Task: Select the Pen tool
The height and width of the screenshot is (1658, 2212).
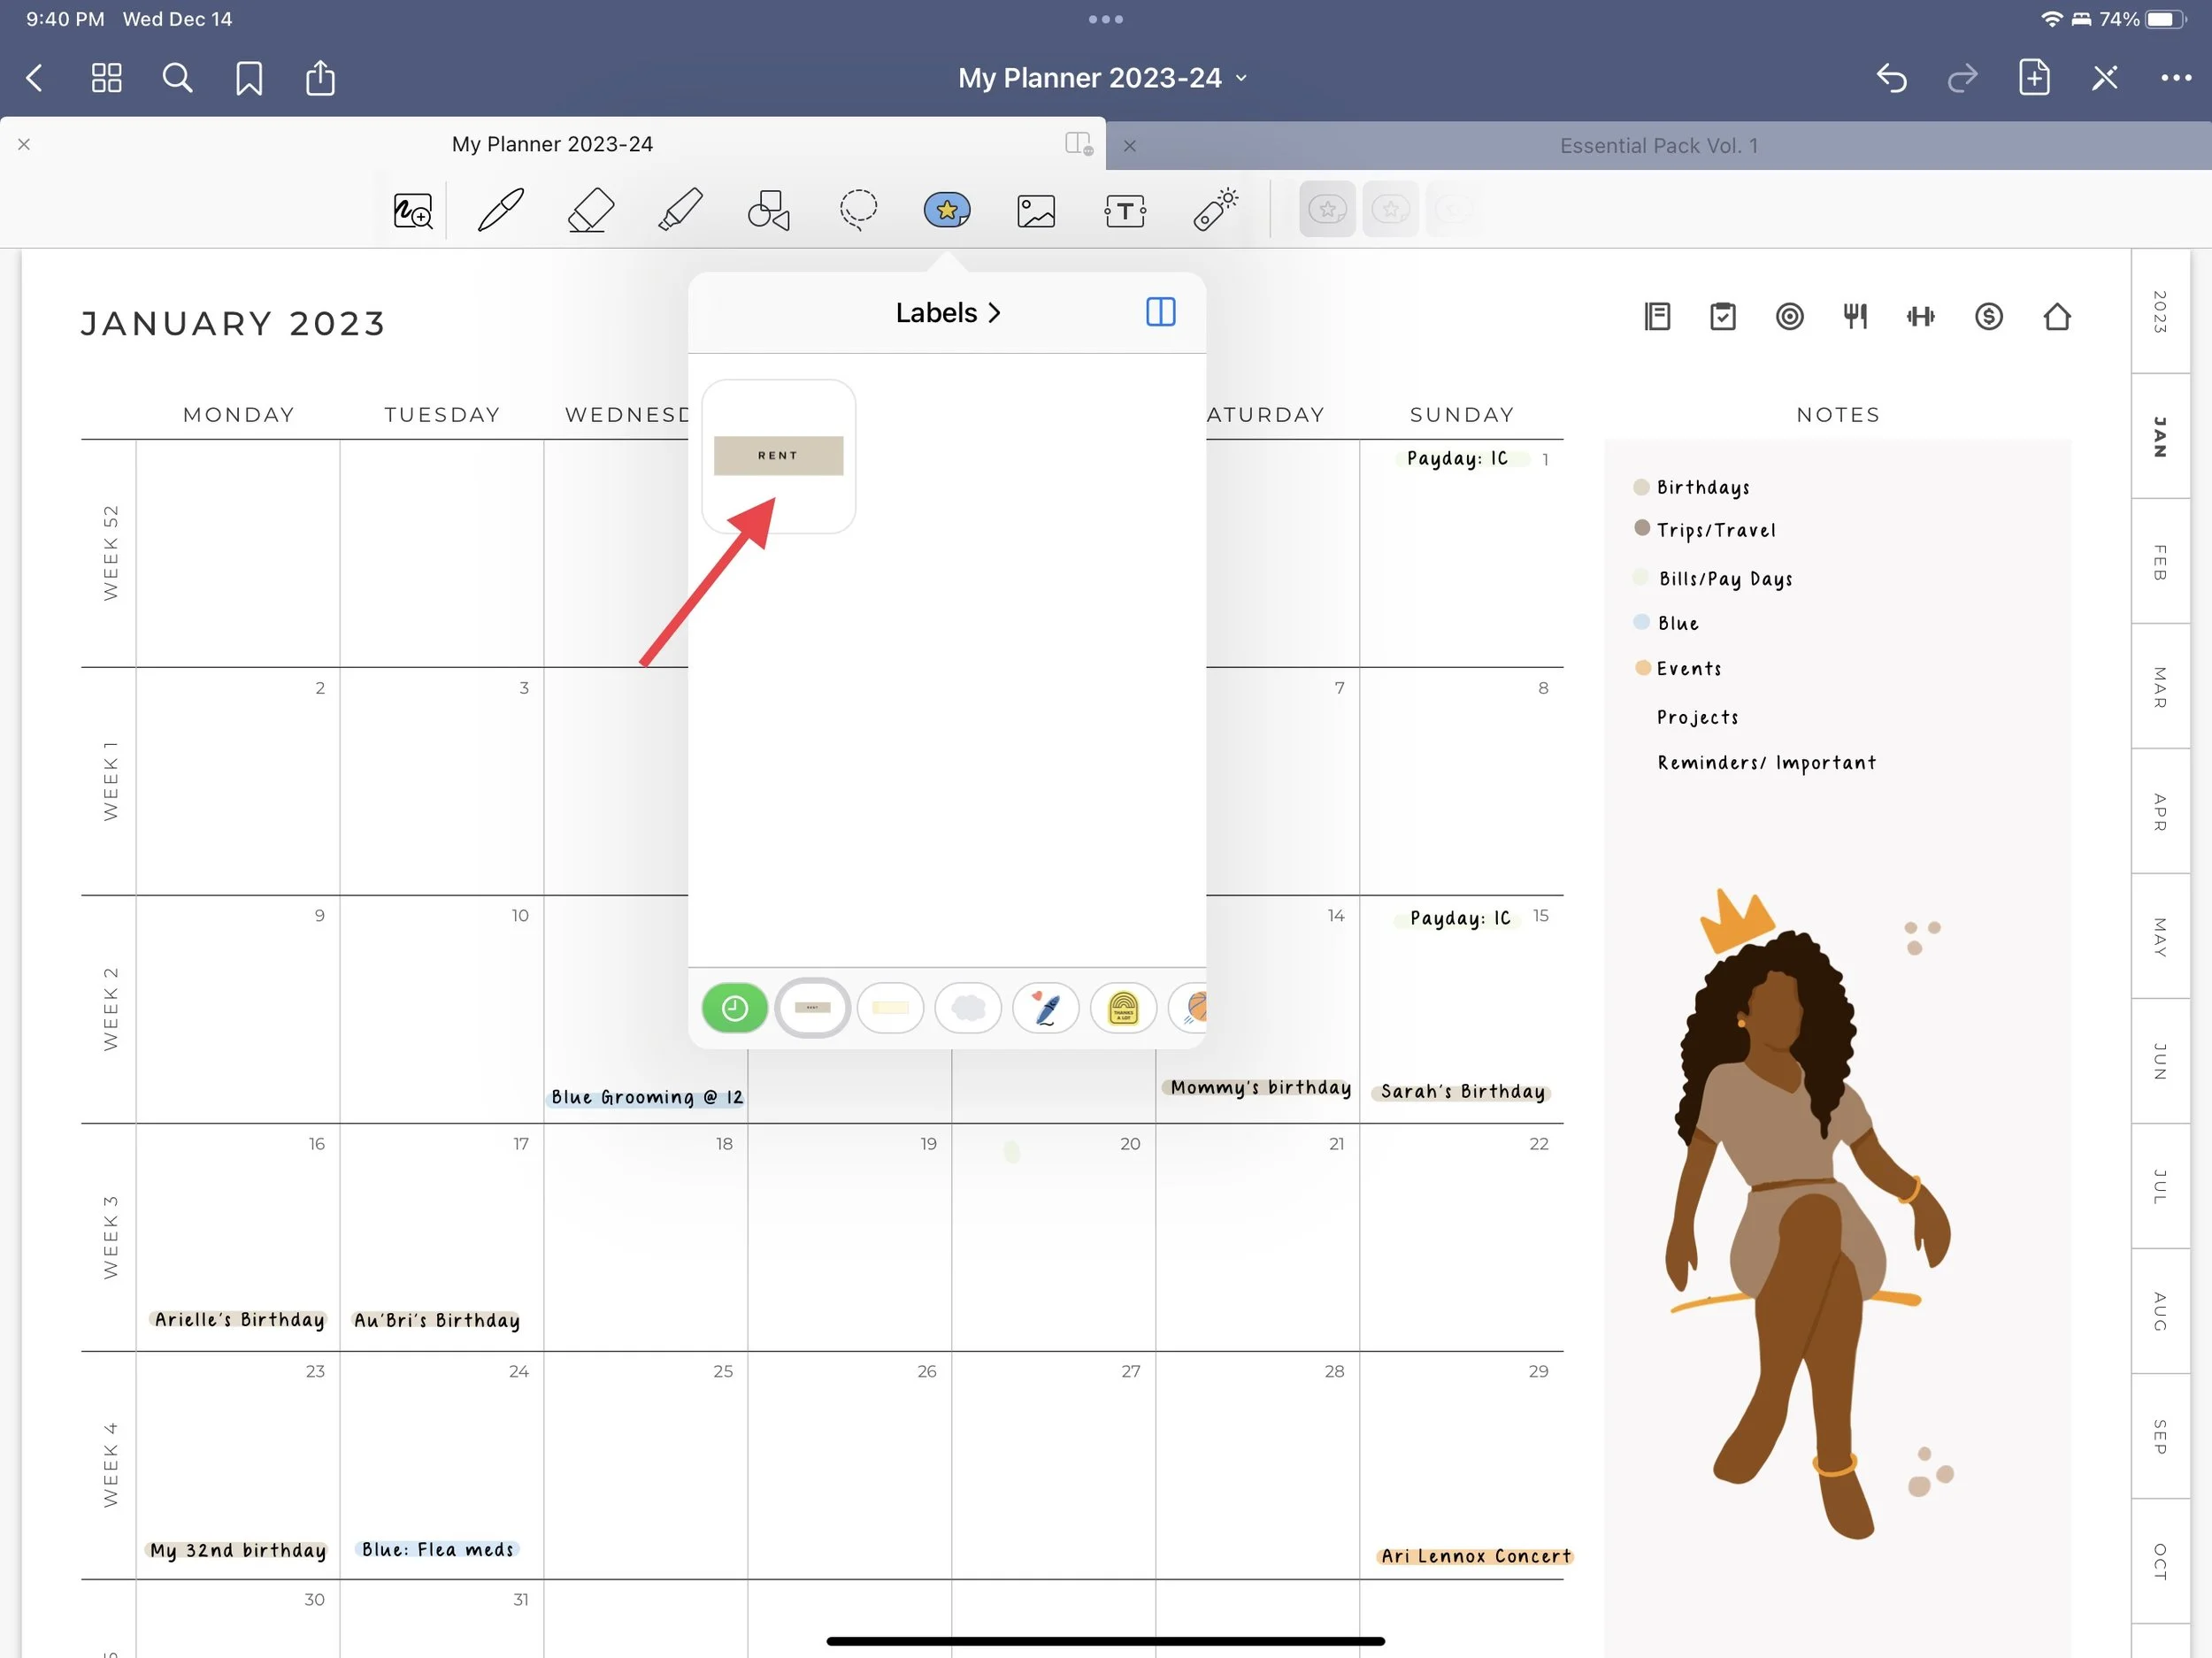Action: 500,210
